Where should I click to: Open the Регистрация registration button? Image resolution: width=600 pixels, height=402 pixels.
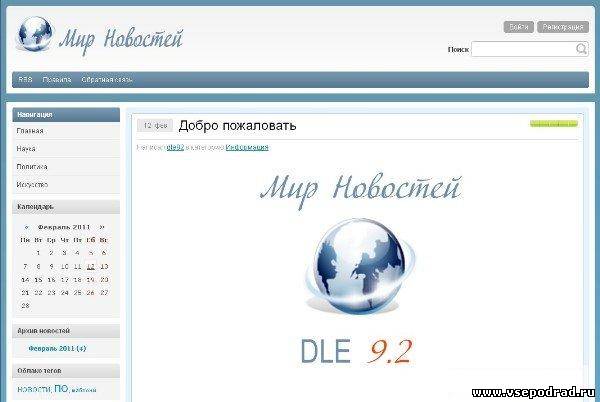click(x=562, y=27)
